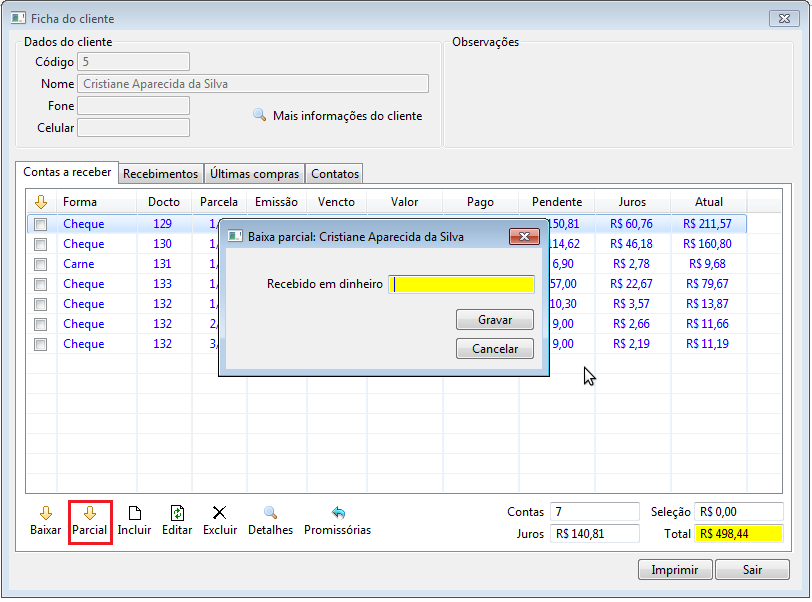Click the Nome field
812x602 pixels.
pyautogui.click(x=253, y=84)
